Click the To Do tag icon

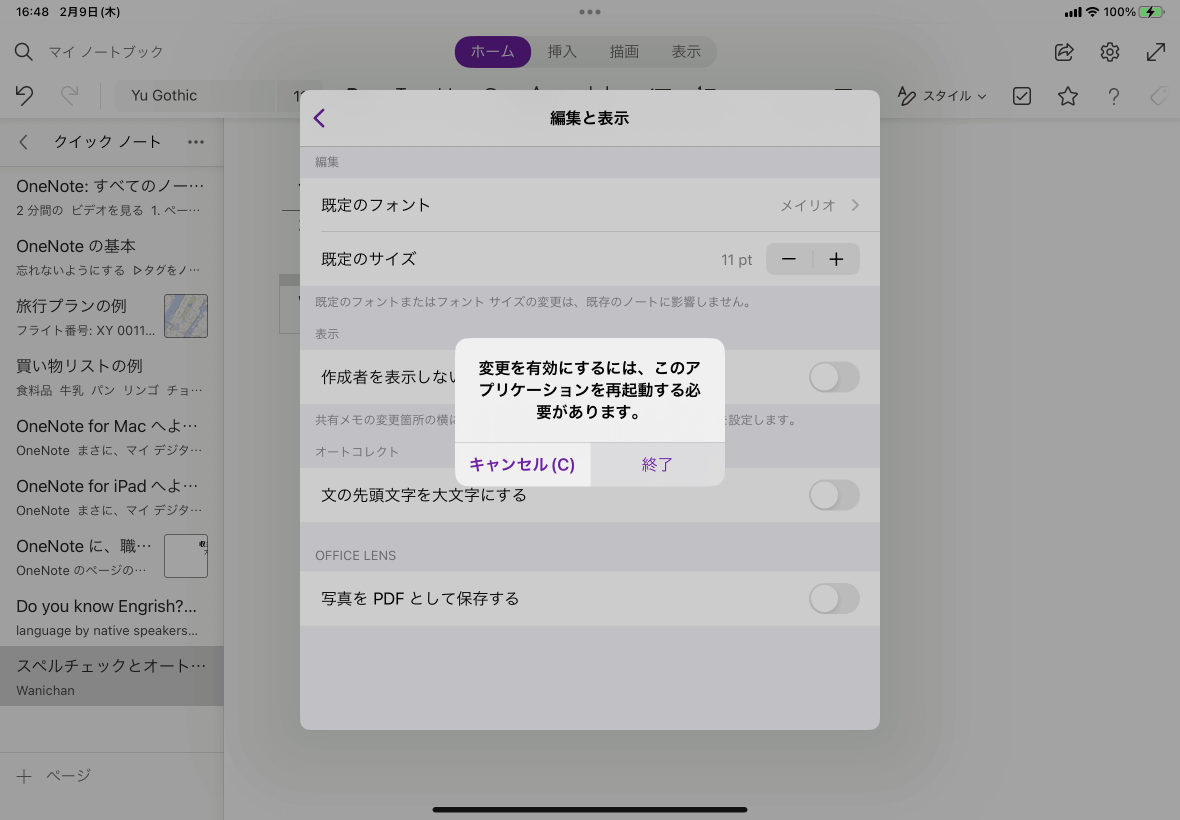tap(1021, 95)
